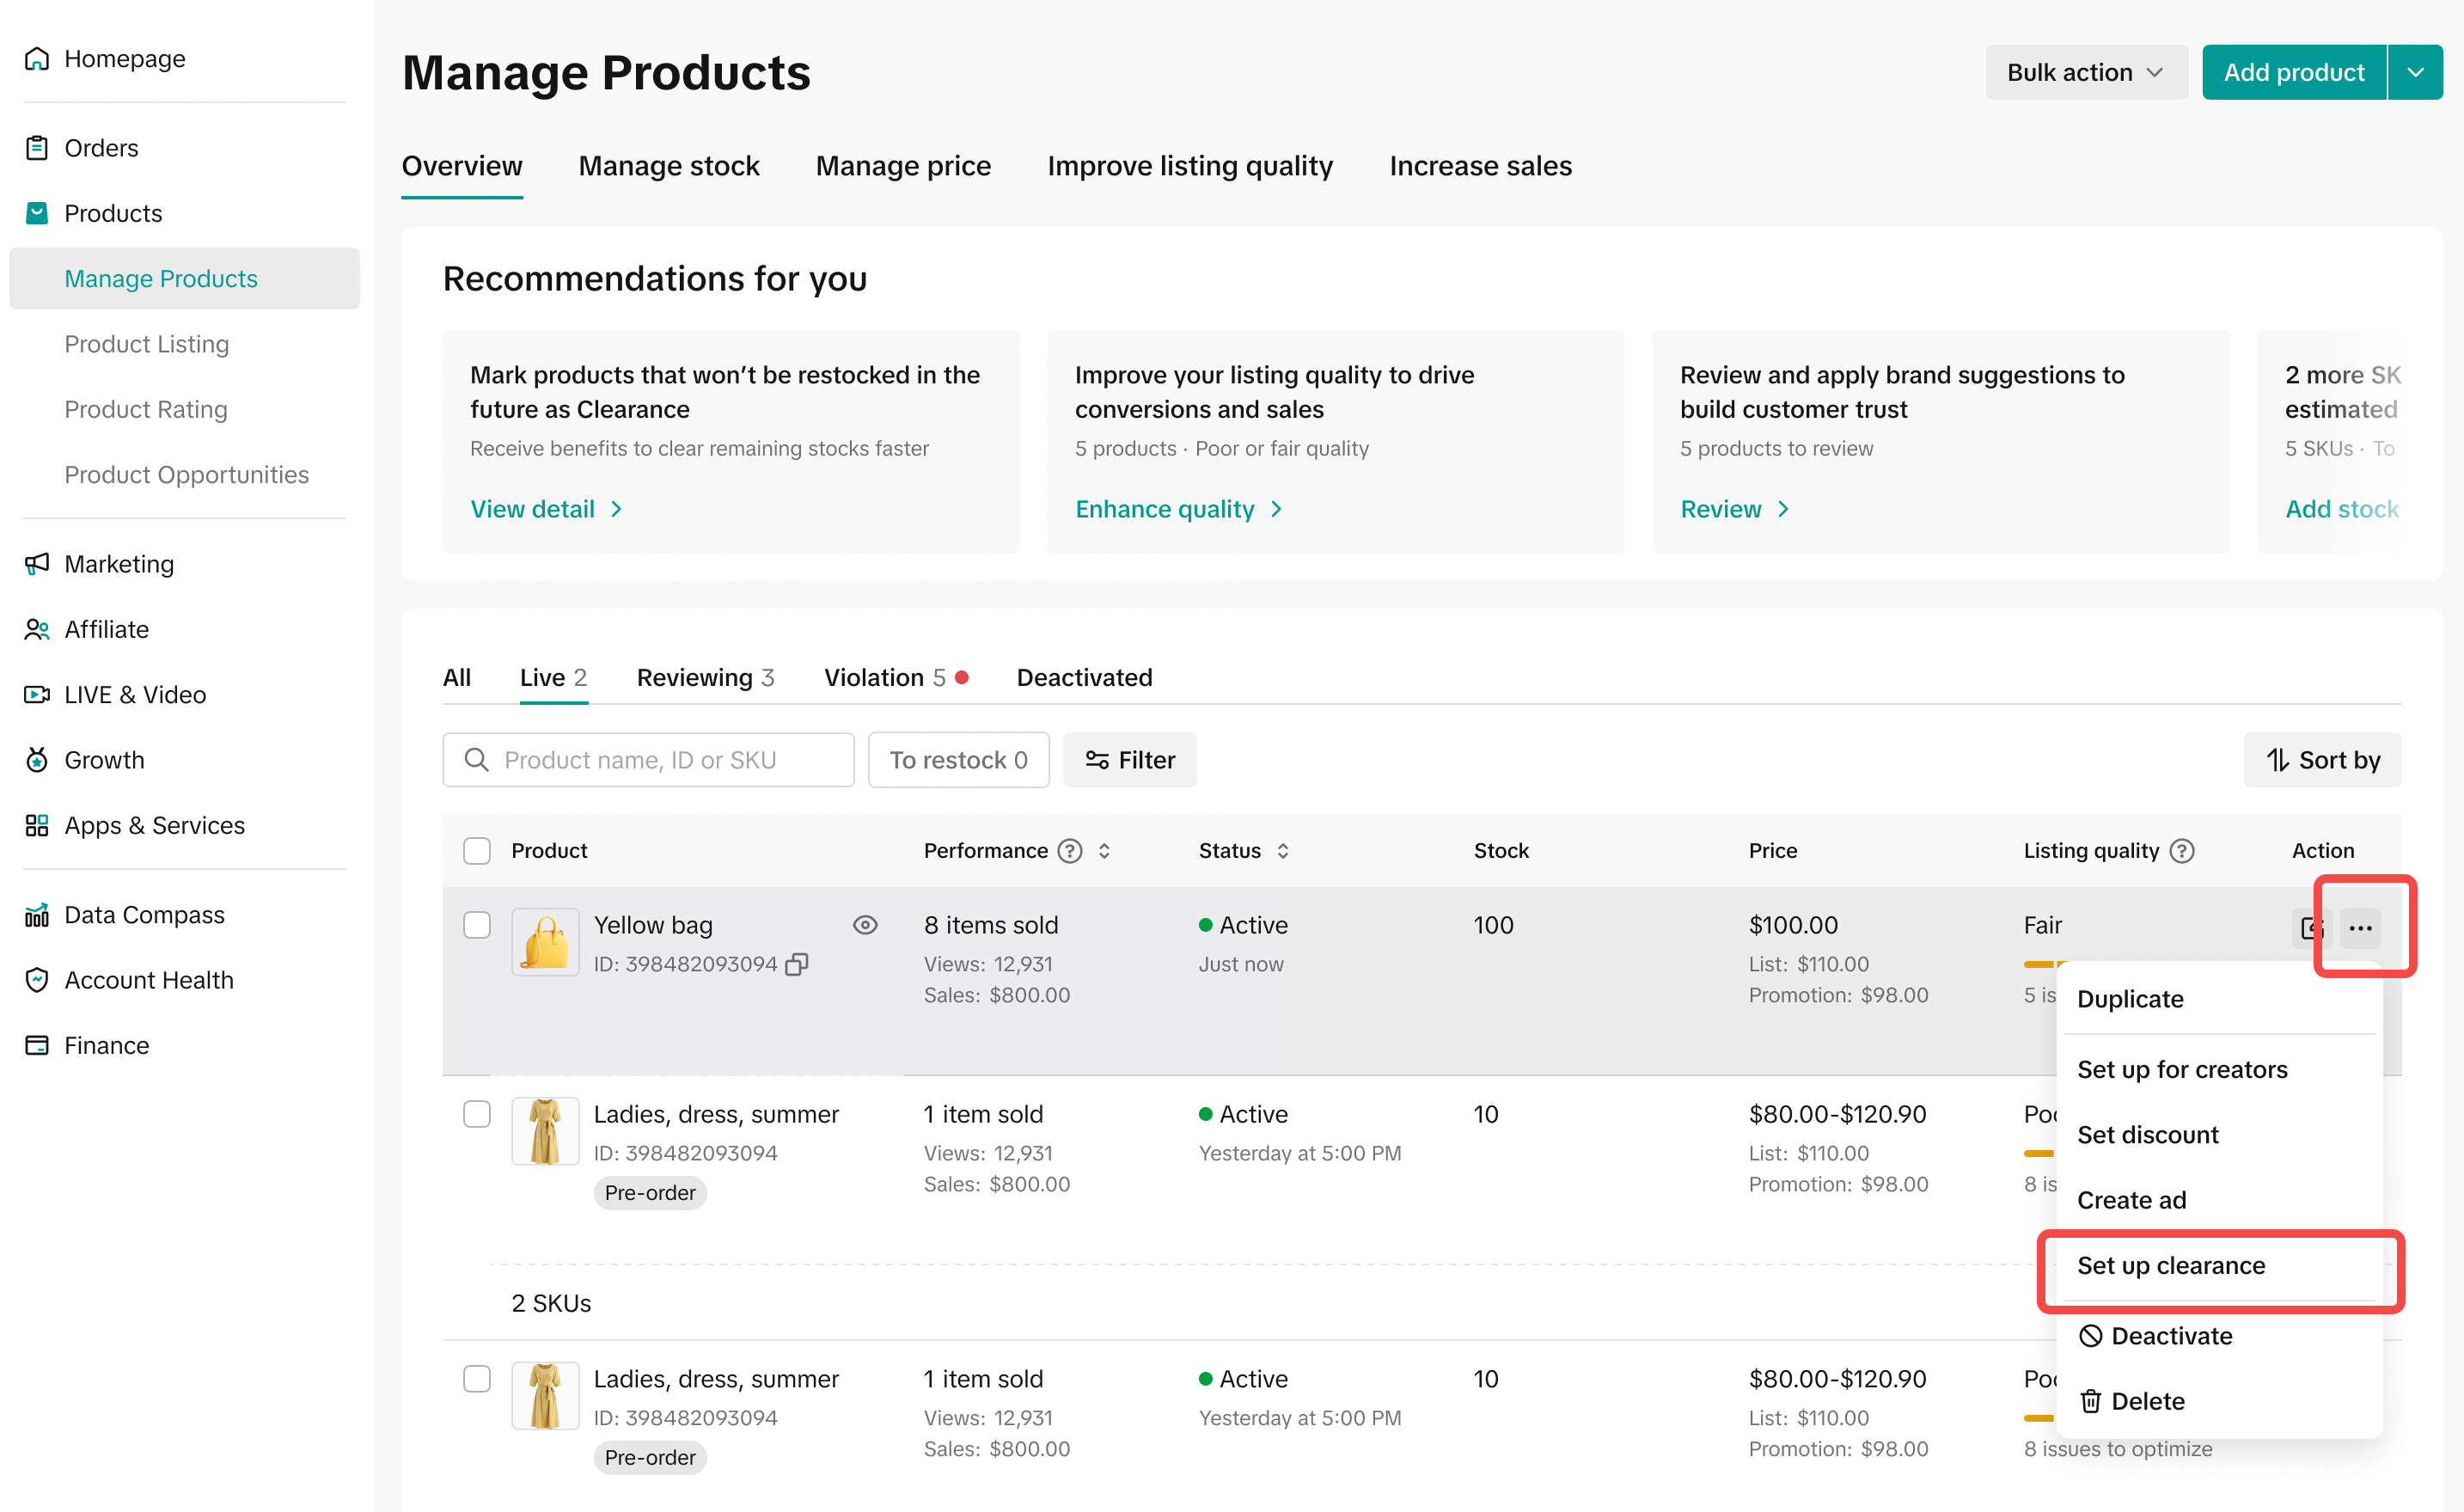
Task: Open three-dots action menu for Yellow bag
Action: 2361,928
